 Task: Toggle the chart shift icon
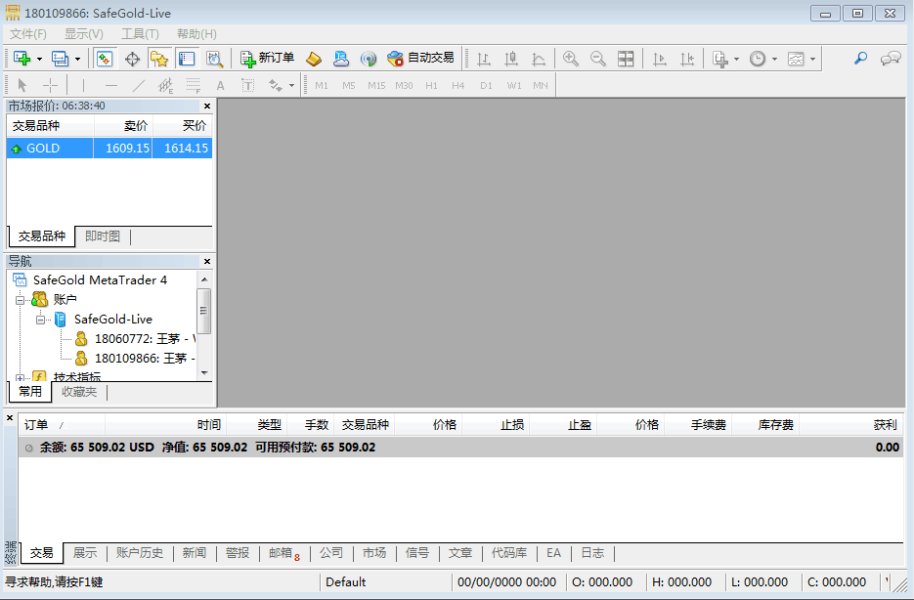687,59
